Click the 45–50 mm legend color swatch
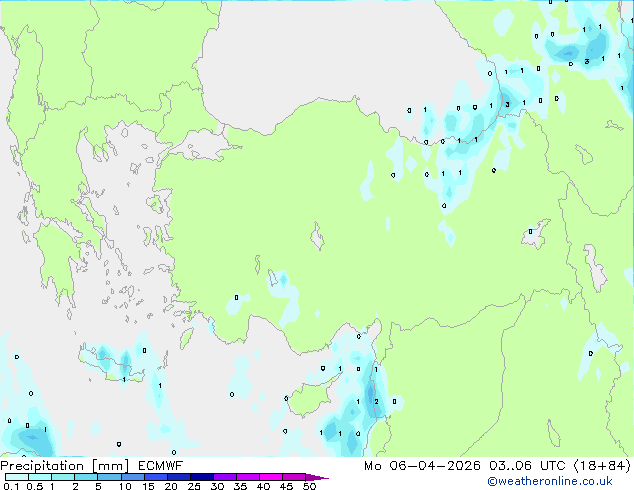 pyautogui.click(x=294, y=477)
